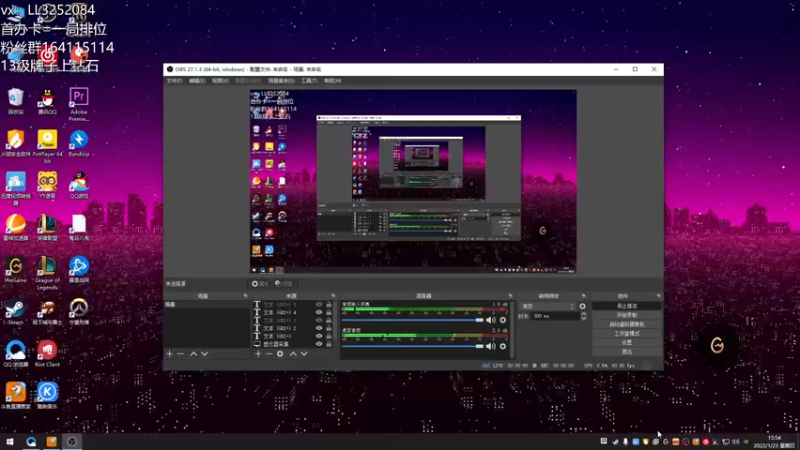
Task: Open the Windows Start button
Action: (9, 442)
